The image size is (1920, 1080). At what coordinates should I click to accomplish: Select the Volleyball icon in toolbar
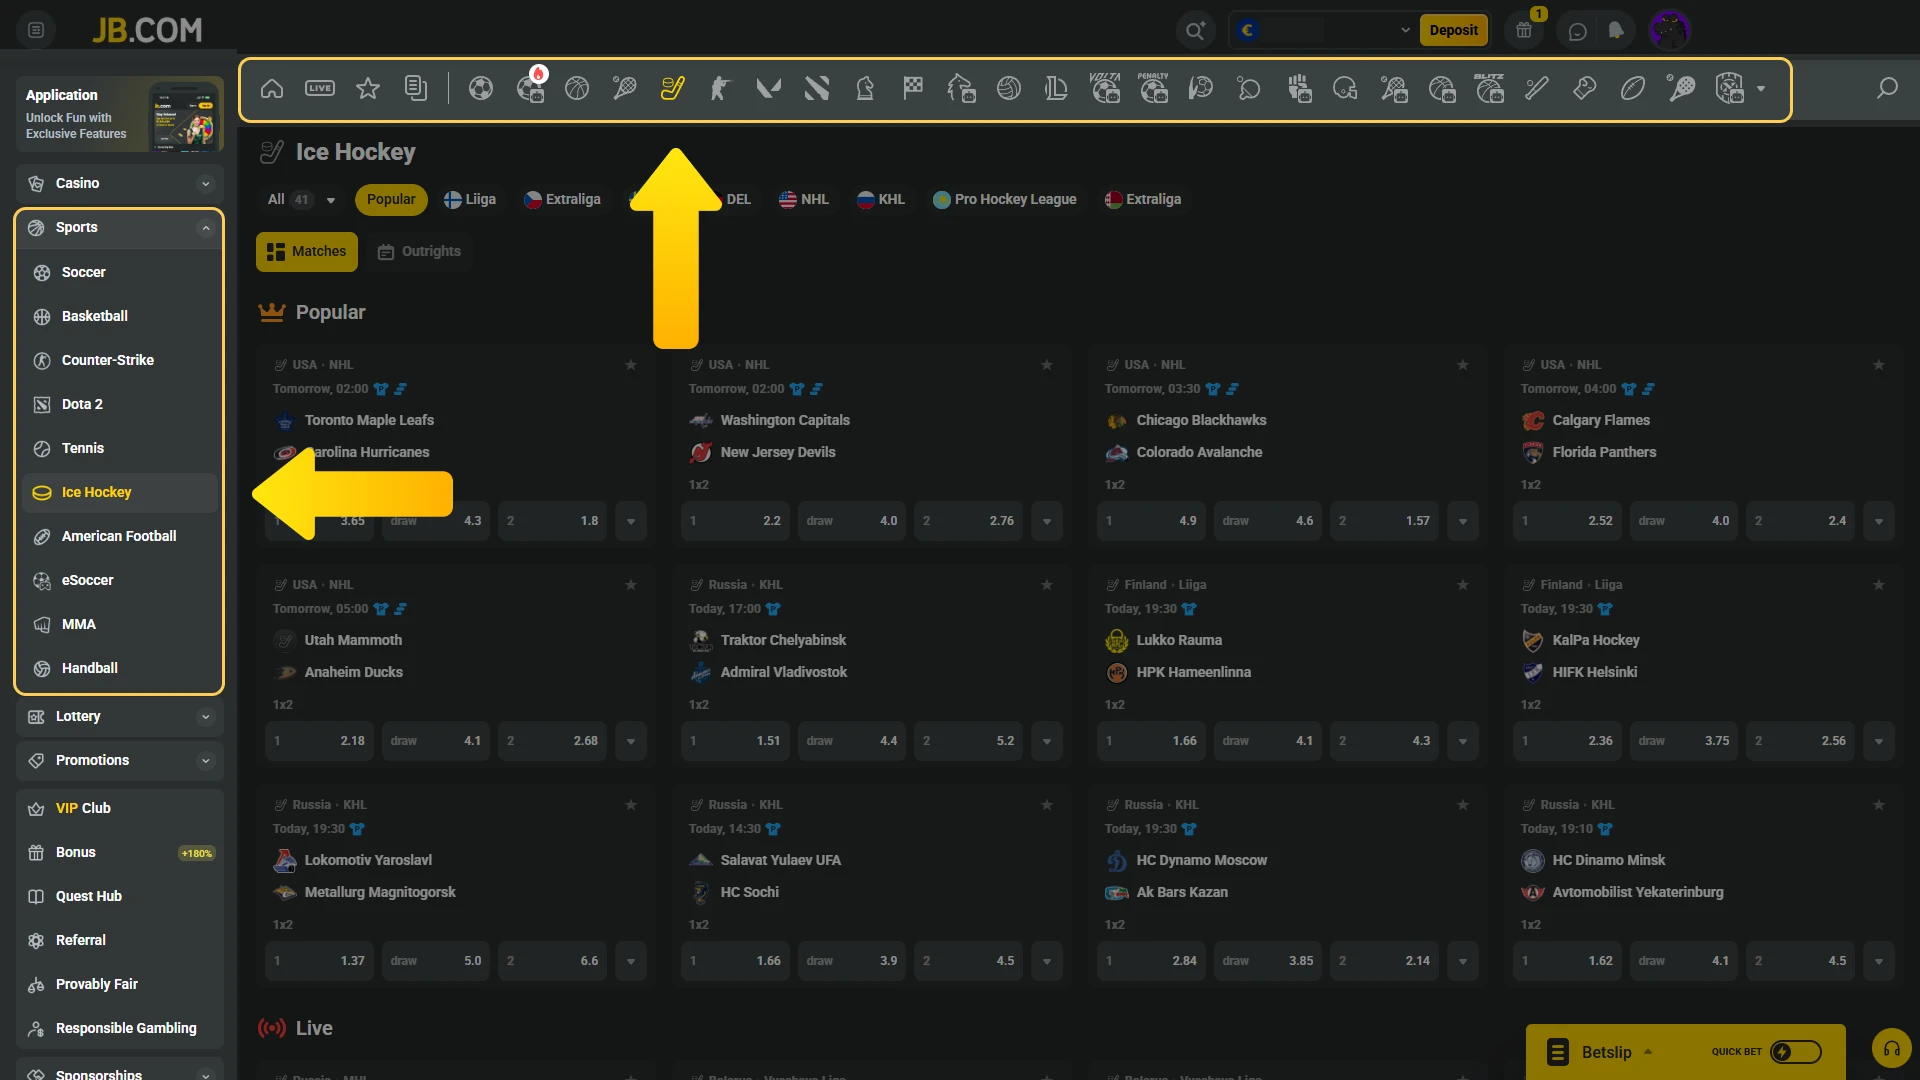pos(1009,89)
